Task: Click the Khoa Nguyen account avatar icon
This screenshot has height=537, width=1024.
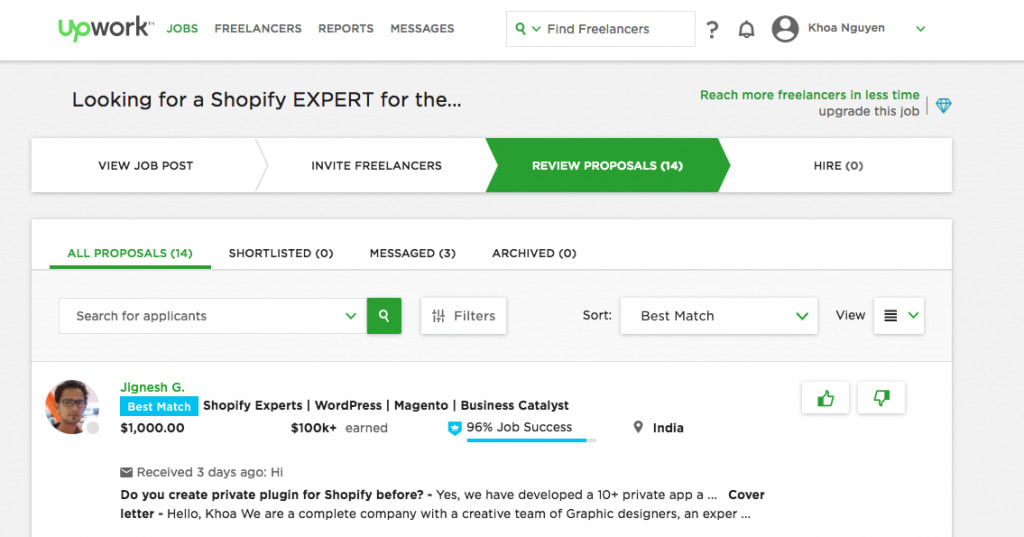Action: (x=785, y=29)
